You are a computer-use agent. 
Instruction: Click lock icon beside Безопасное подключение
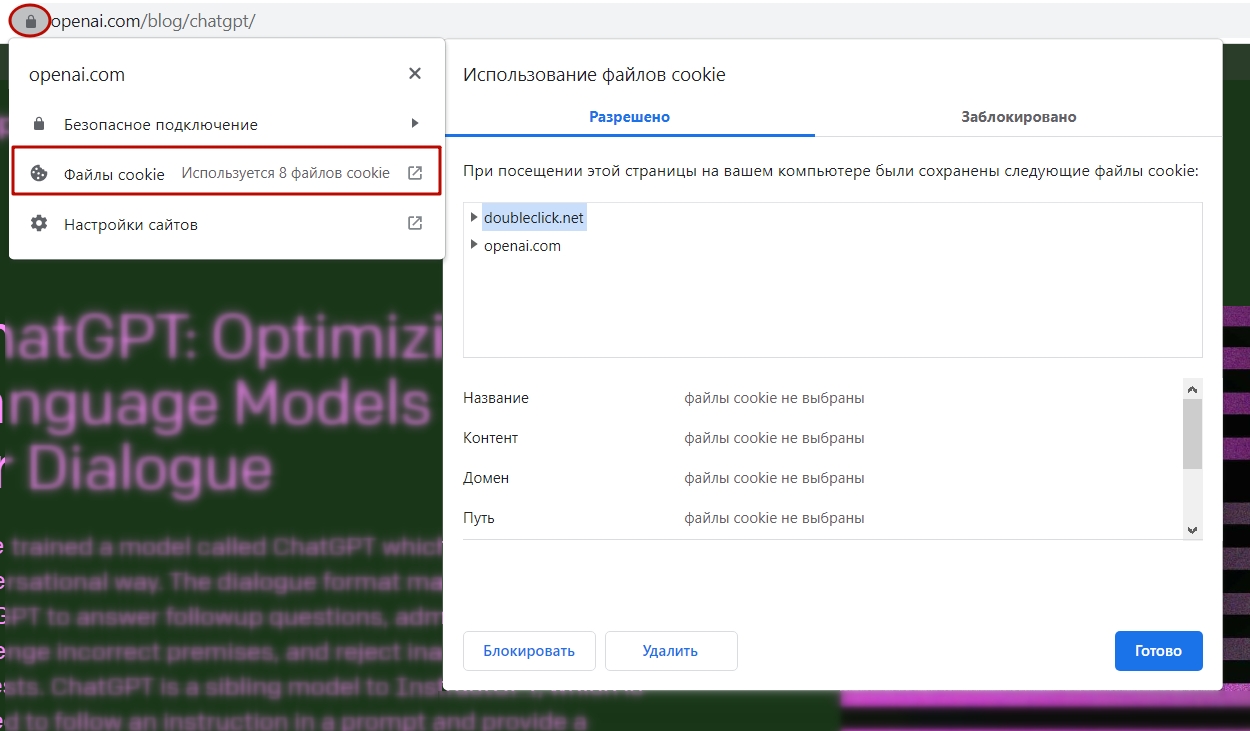pyautogui.click(x=39, y=125)
